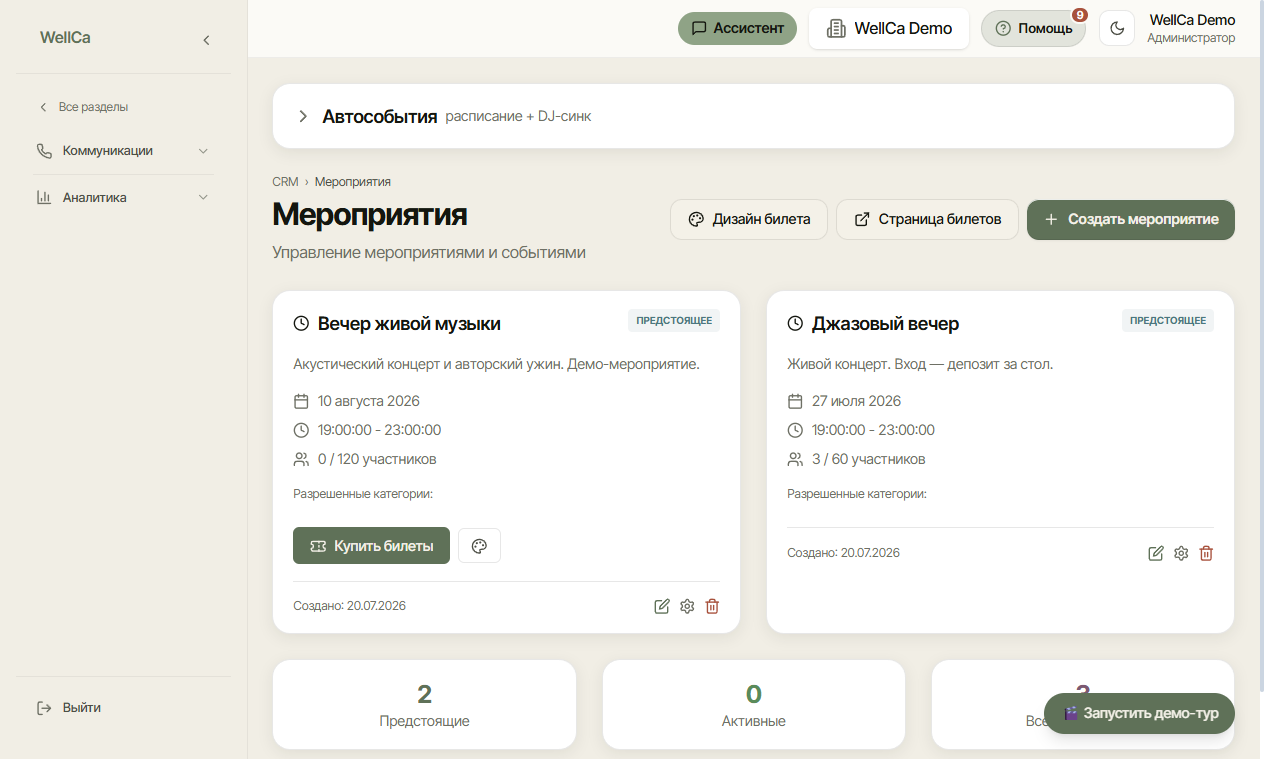The height and width of the screenshot is (759, 1264).
Task: Click palette icon next to Купить билеты
Action: click(x=479, y=546)
